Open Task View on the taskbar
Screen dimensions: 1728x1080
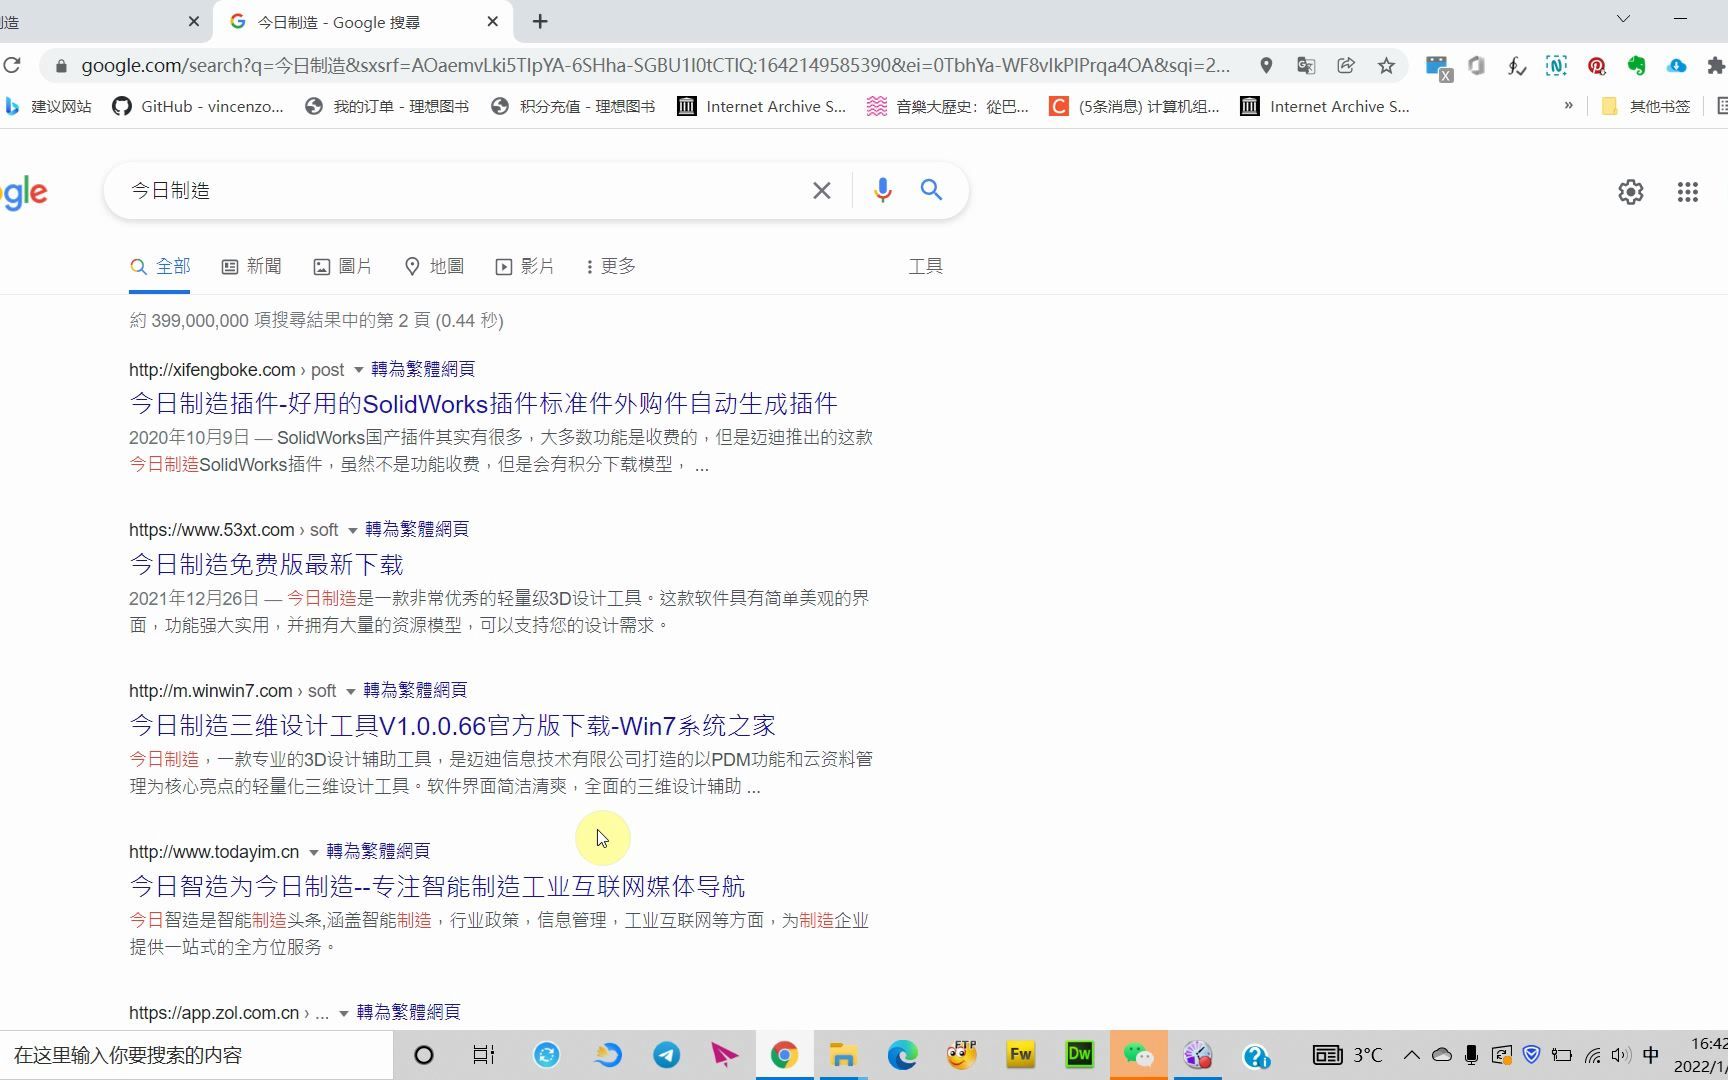484,1055
